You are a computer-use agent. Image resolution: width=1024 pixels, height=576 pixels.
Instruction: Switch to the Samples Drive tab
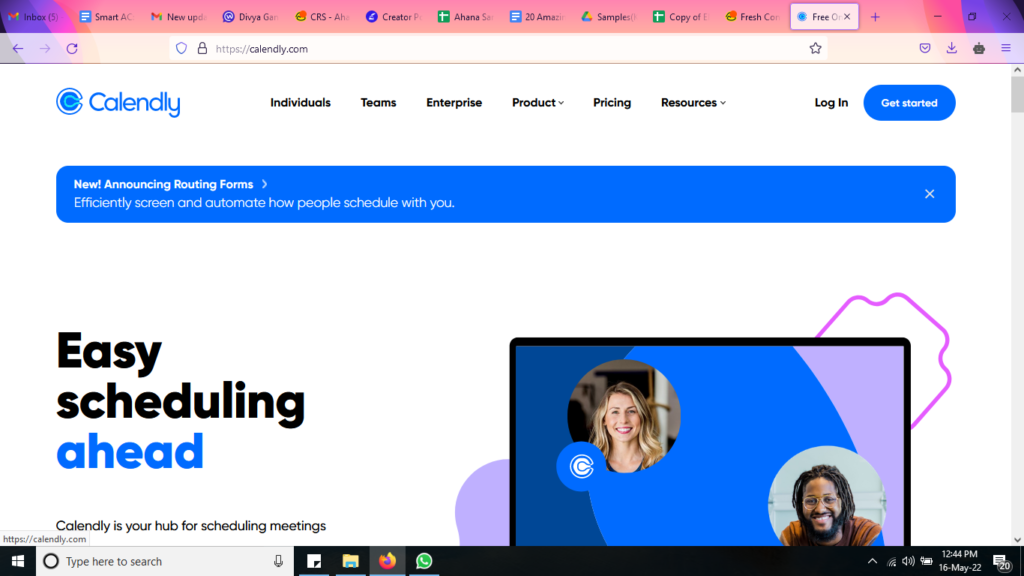point(609,17)
